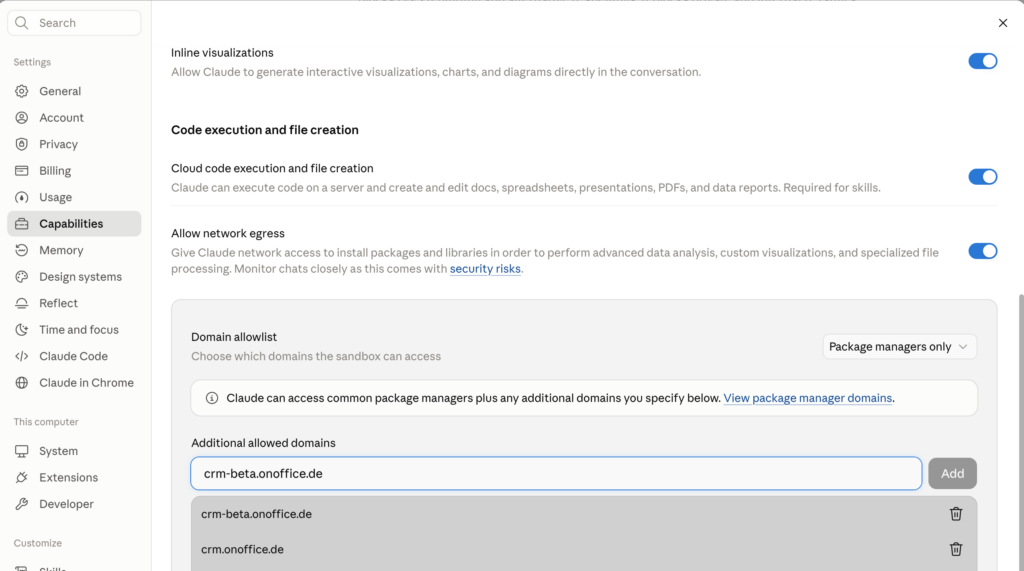1024x571 pixels.
Task: Click the Billing card icon
Action: click(22, 171)
